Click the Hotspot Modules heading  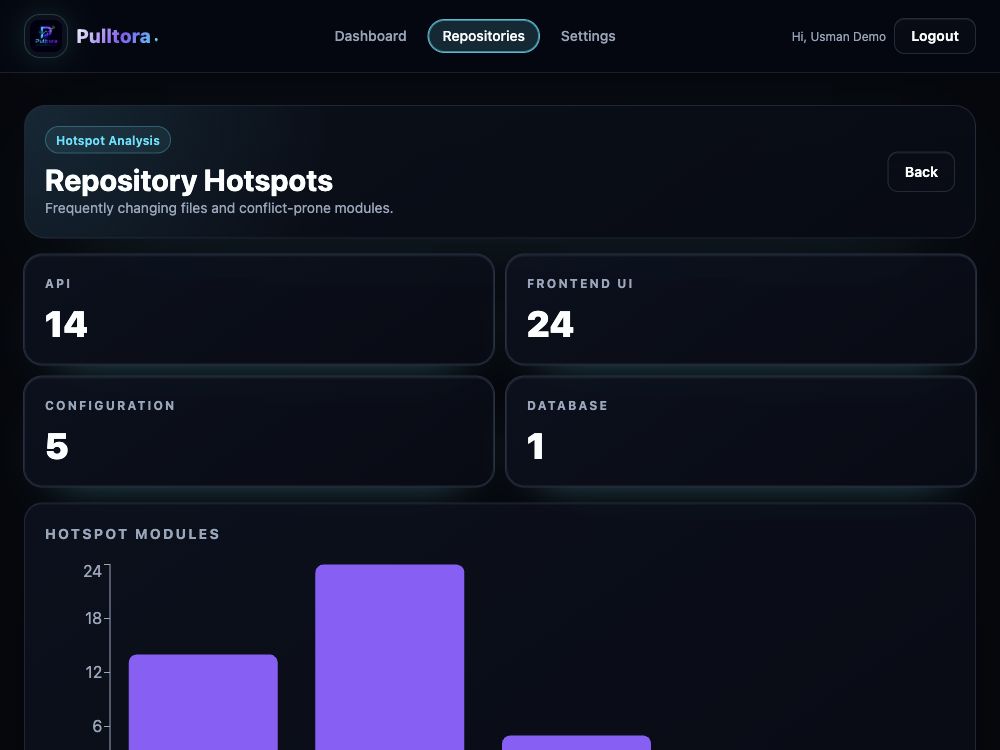[133, 534]
